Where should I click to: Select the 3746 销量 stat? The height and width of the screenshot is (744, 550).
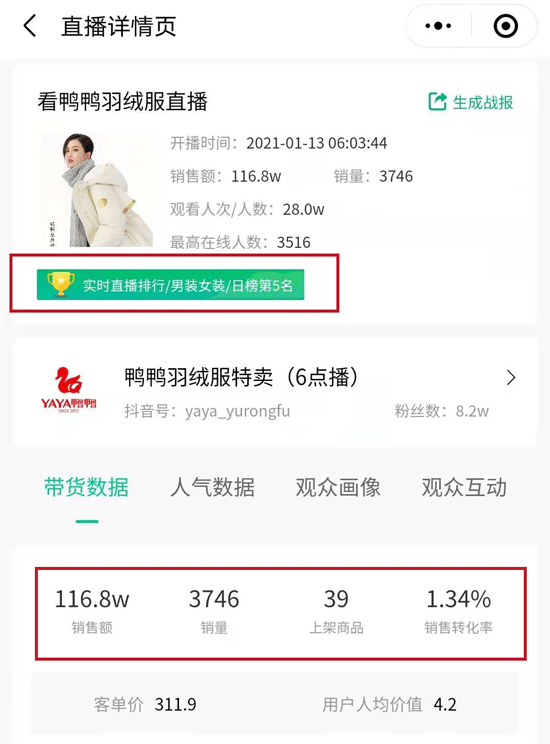point(214,611)
